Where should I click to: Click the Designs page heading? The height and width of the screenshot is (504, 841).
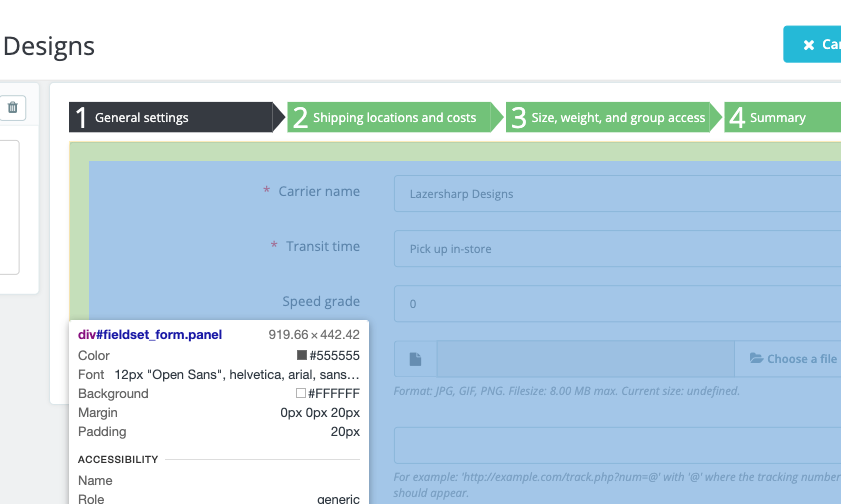pyautogui.click(x=49, y=46)
